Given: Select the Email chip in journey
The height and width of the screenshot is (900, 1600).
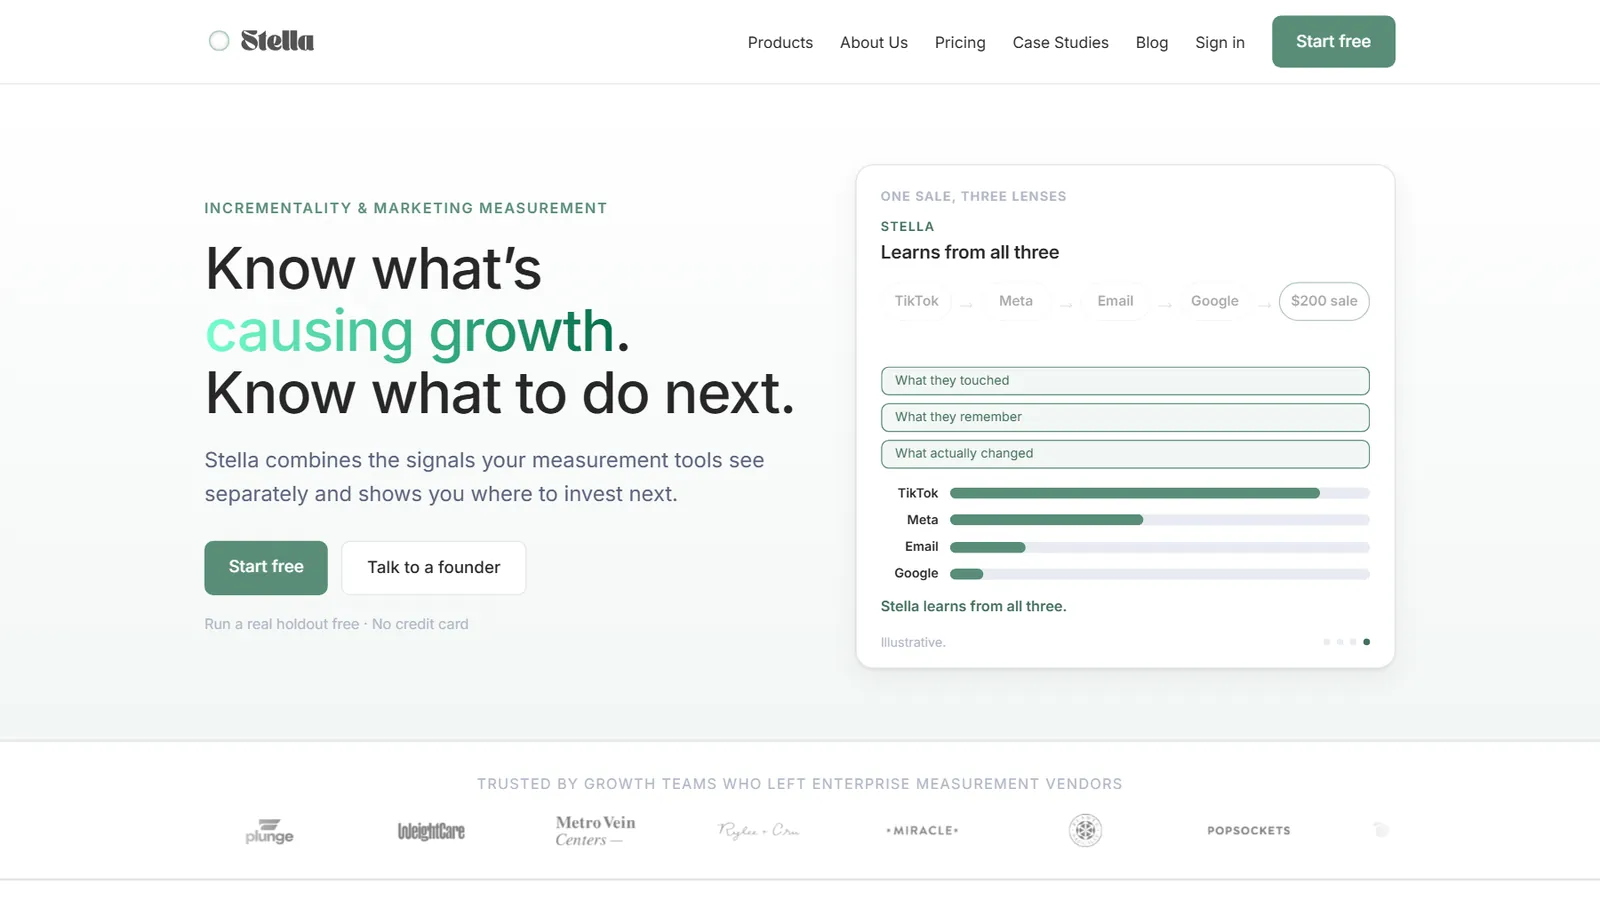Looking at the screenshot, I should pyautogui.click(x=1115, y=301).
